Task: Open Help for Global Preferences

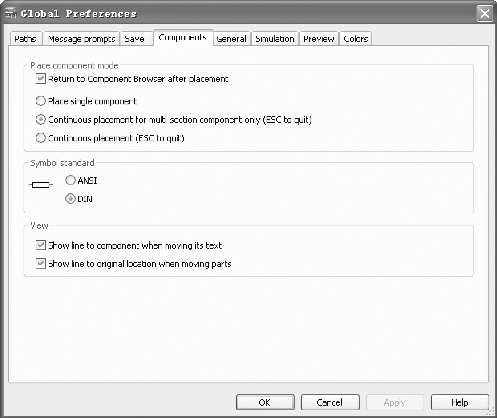Action: 460,402
